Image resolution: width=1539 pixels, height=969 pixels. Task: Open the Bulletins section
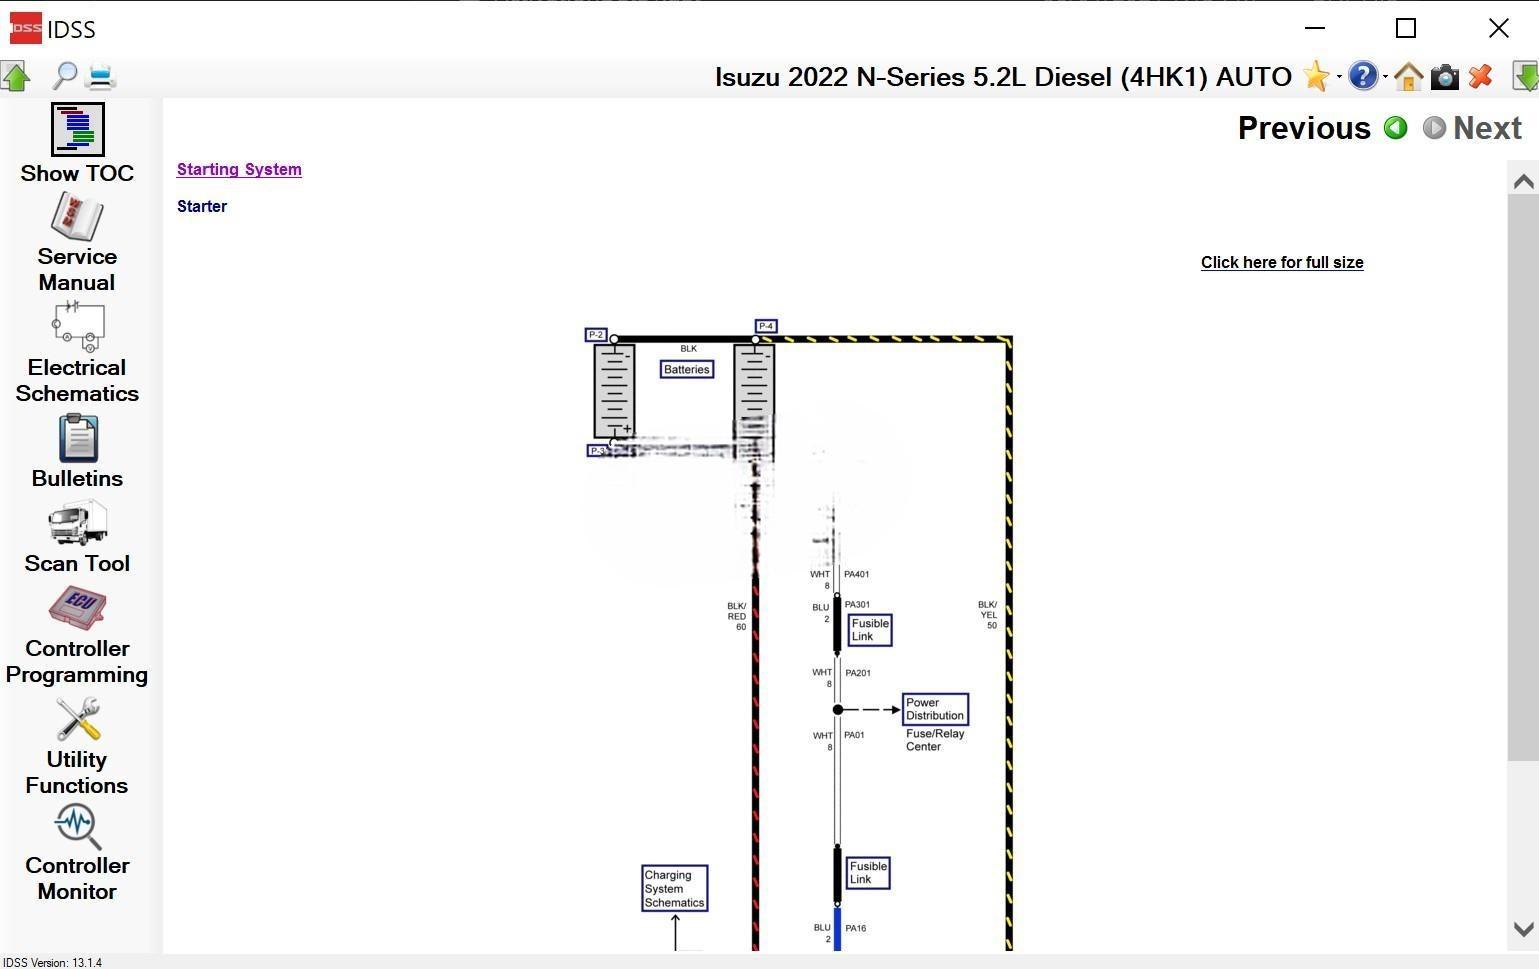pos(77,451)
